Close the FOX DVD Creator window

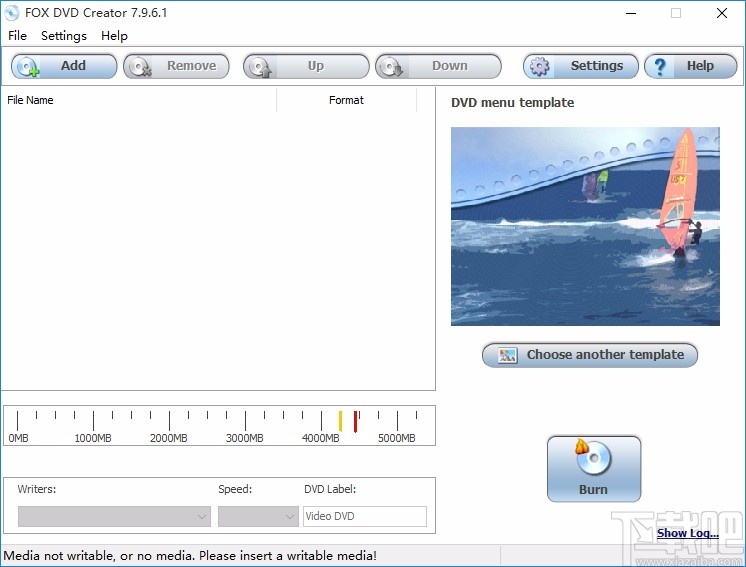click(722, 13)
